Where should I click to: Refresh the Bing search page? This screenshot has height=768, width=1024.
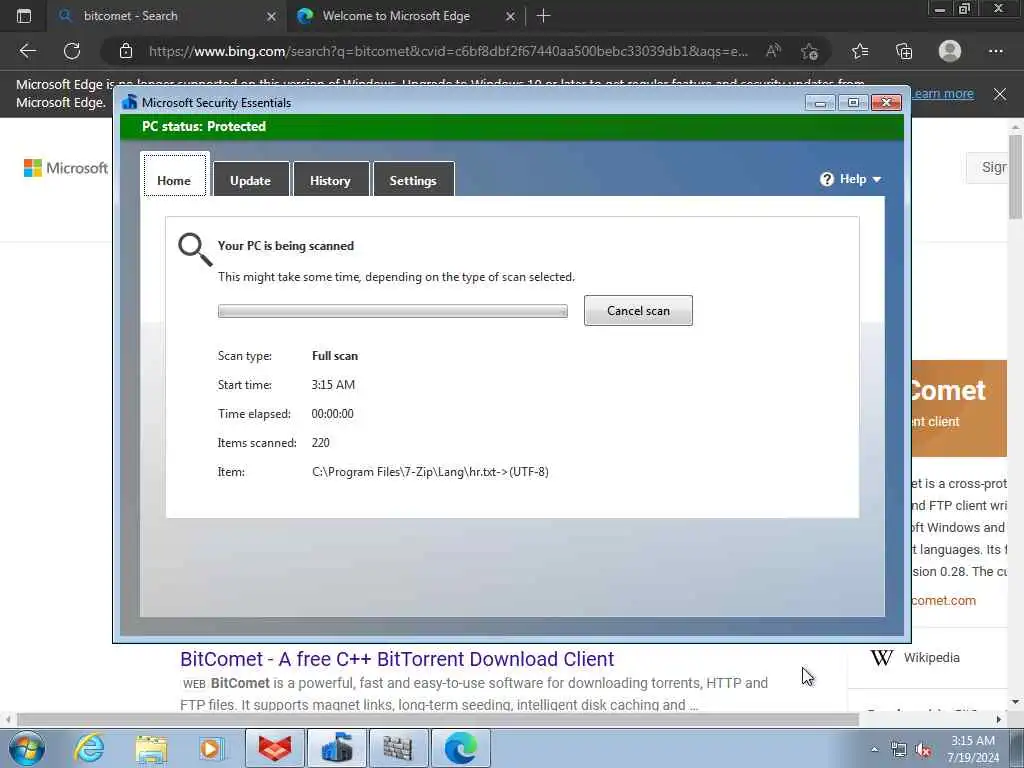pos(72,51)
